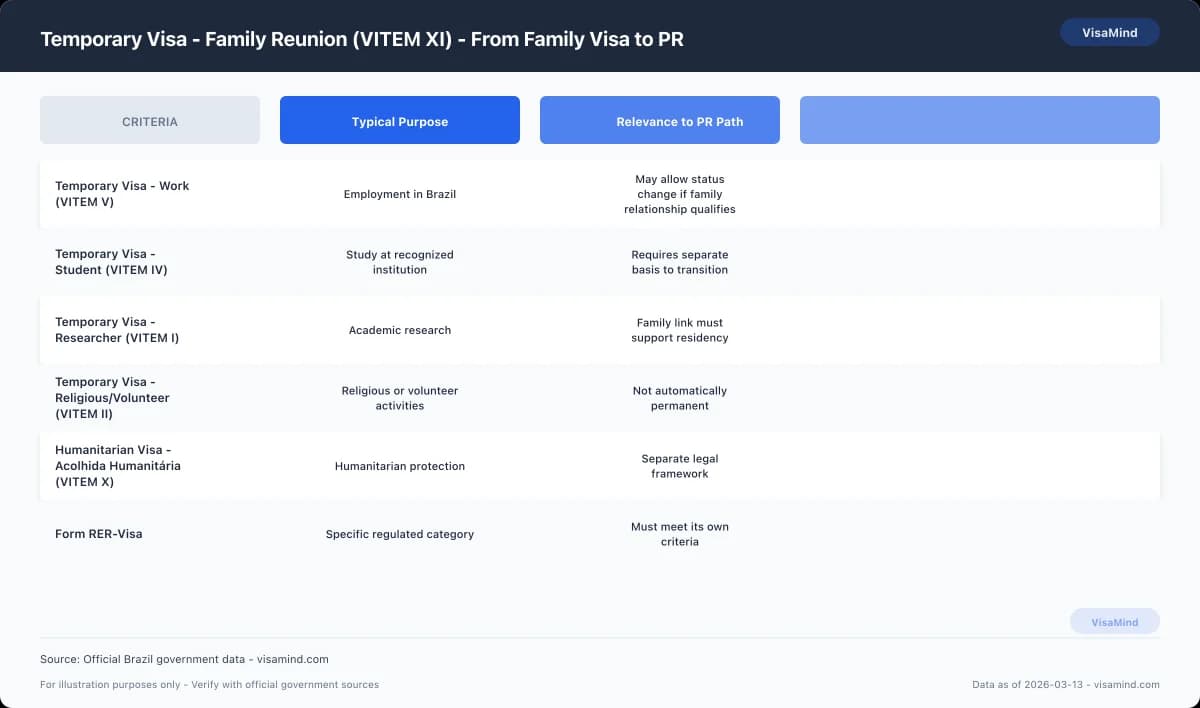Select the CRITERIA column header
This screenshot has height=708, width=1200.
(149, 120)
